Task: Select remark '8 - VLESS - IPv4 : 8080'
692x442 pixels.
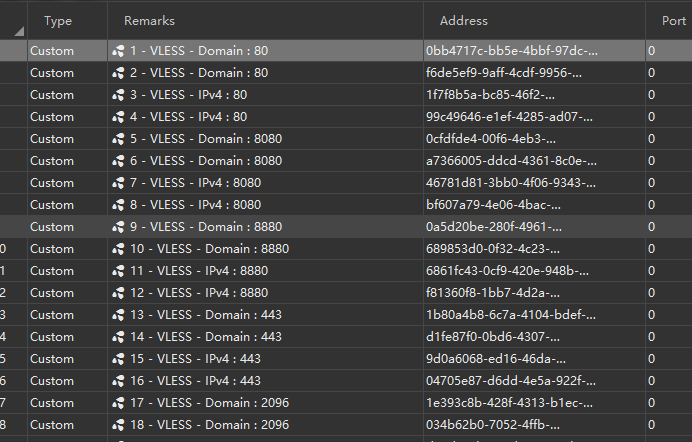Action: [196, 205]
